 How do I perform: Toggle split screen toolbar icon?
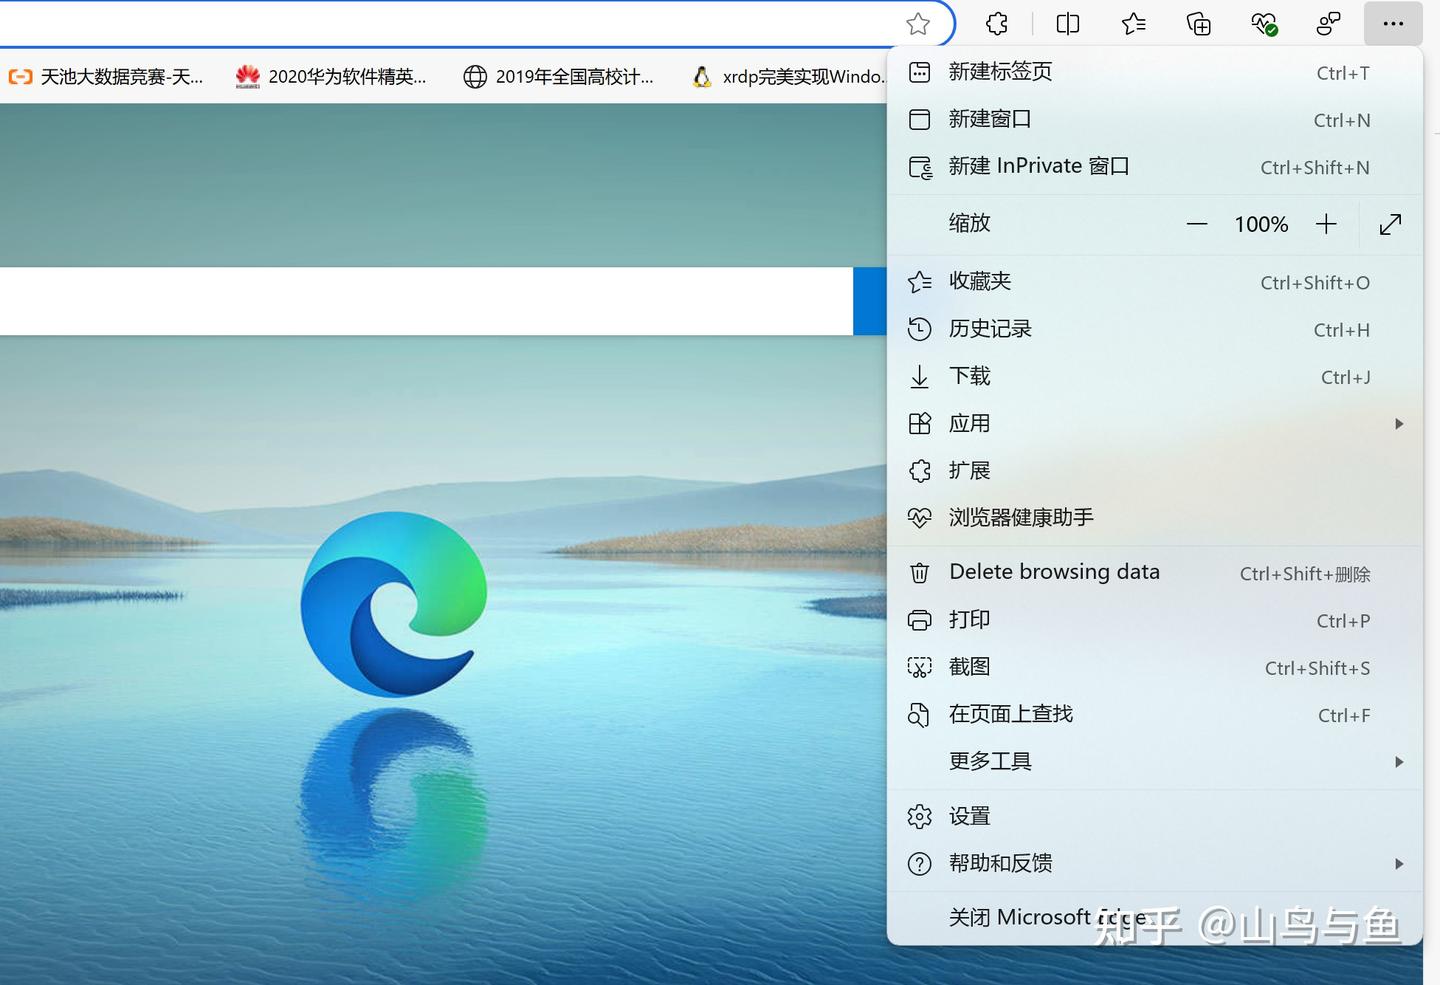(x=1068, y=24)
